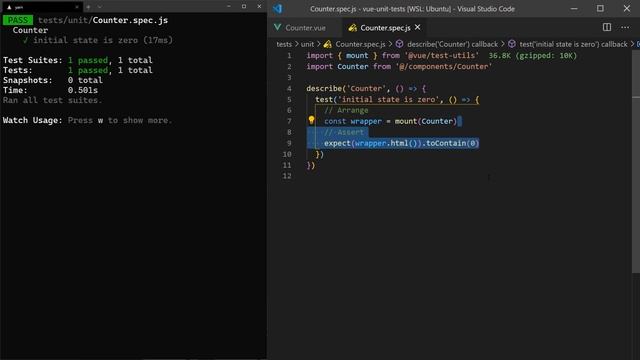Viewport: 640px width, 360px height.
Task: Click the Vue file icon on the Counter.vue tab
Action: 278,27
